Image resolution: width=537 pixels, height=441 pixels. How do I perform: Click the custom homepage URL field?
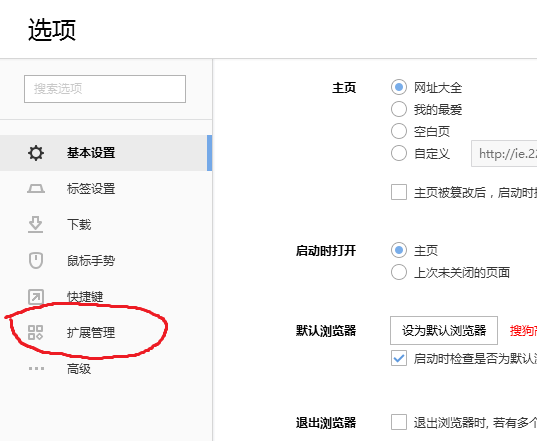[504, 153]
